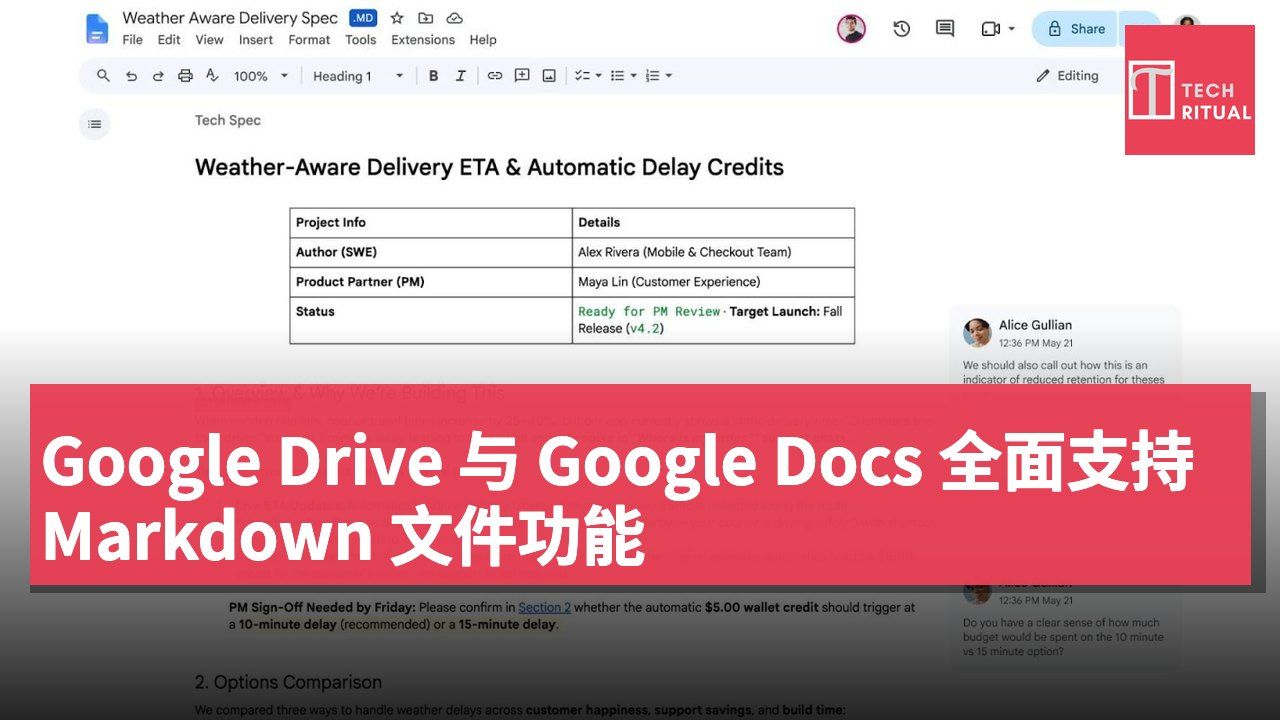
Task: Click the document title Weather Aware Delivery Spec
Action: click(x=230, y=18)
